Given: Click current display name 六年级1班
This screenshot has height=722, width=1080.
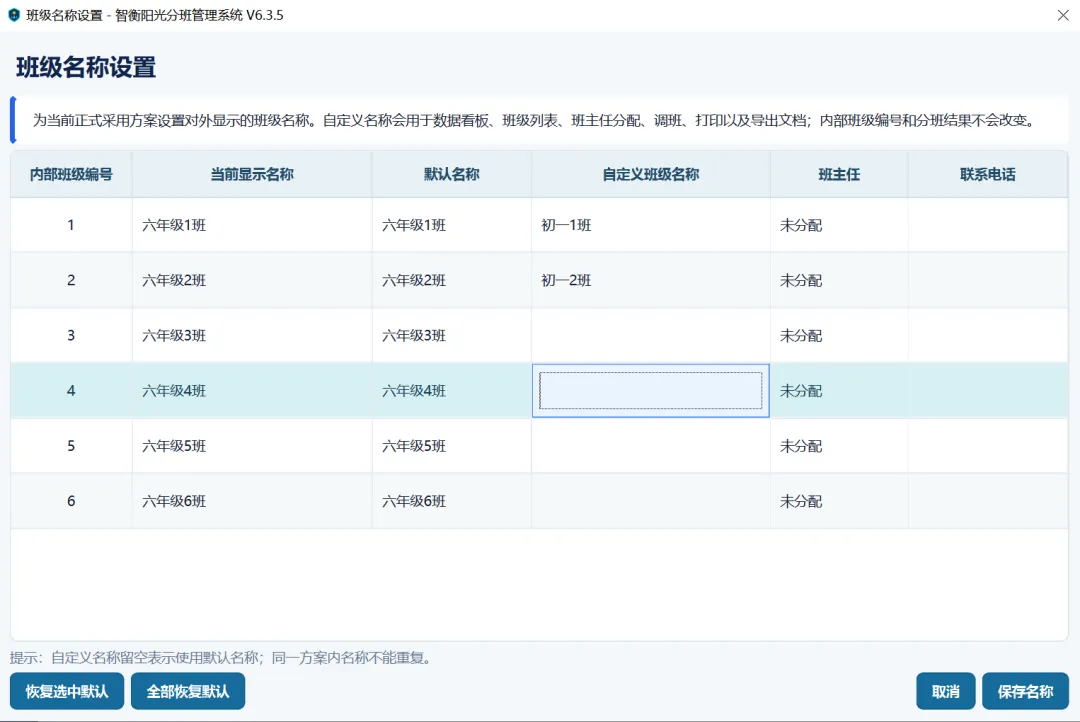Looking at the screenshot, I should coord(252,225).
